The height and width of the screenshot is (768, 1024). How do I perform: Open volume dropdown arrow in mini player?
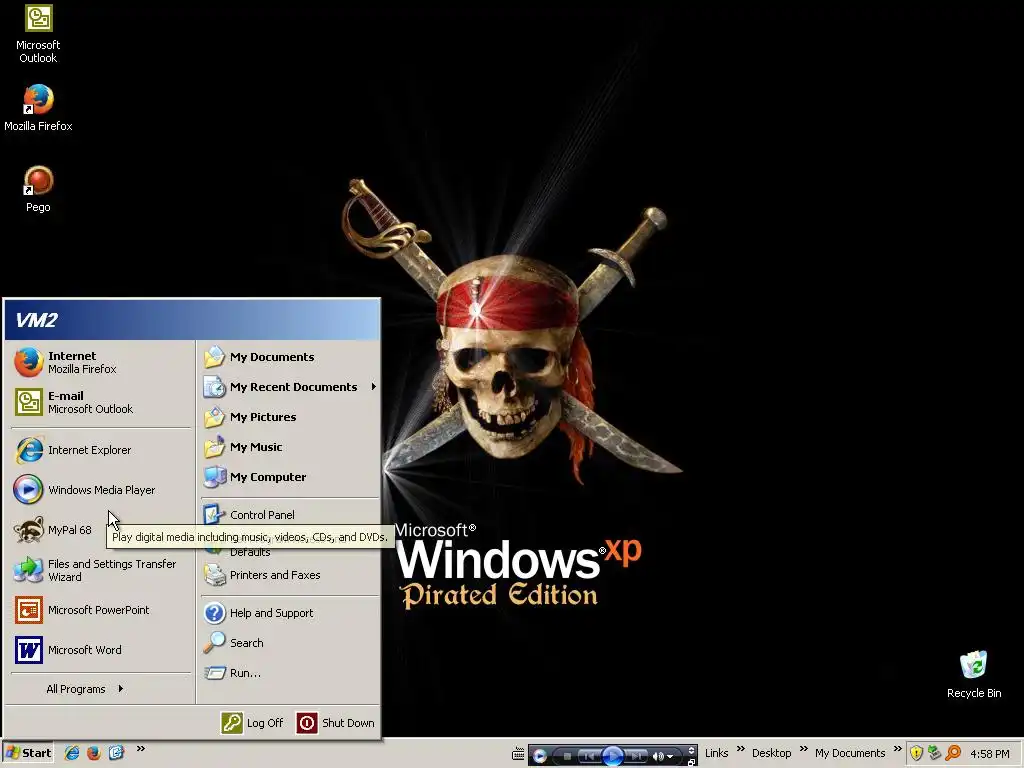point(670,756)
